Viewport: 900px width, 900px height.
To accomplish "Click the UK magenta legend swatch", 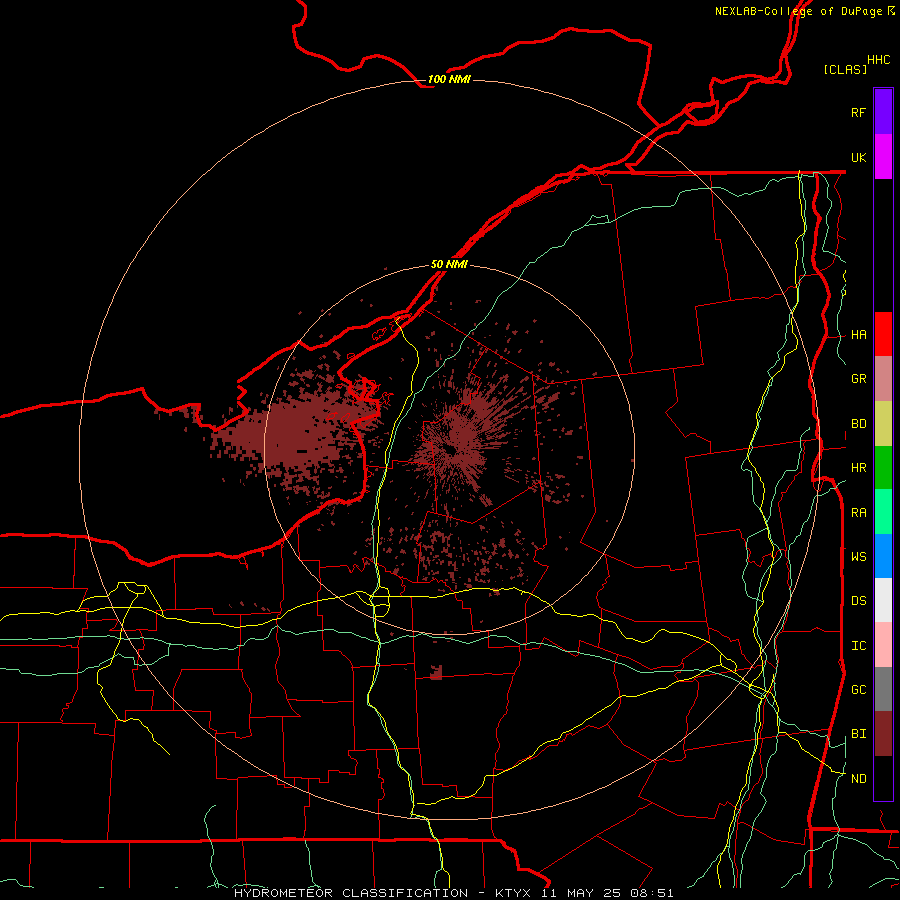I will click(x=883, y=157).
